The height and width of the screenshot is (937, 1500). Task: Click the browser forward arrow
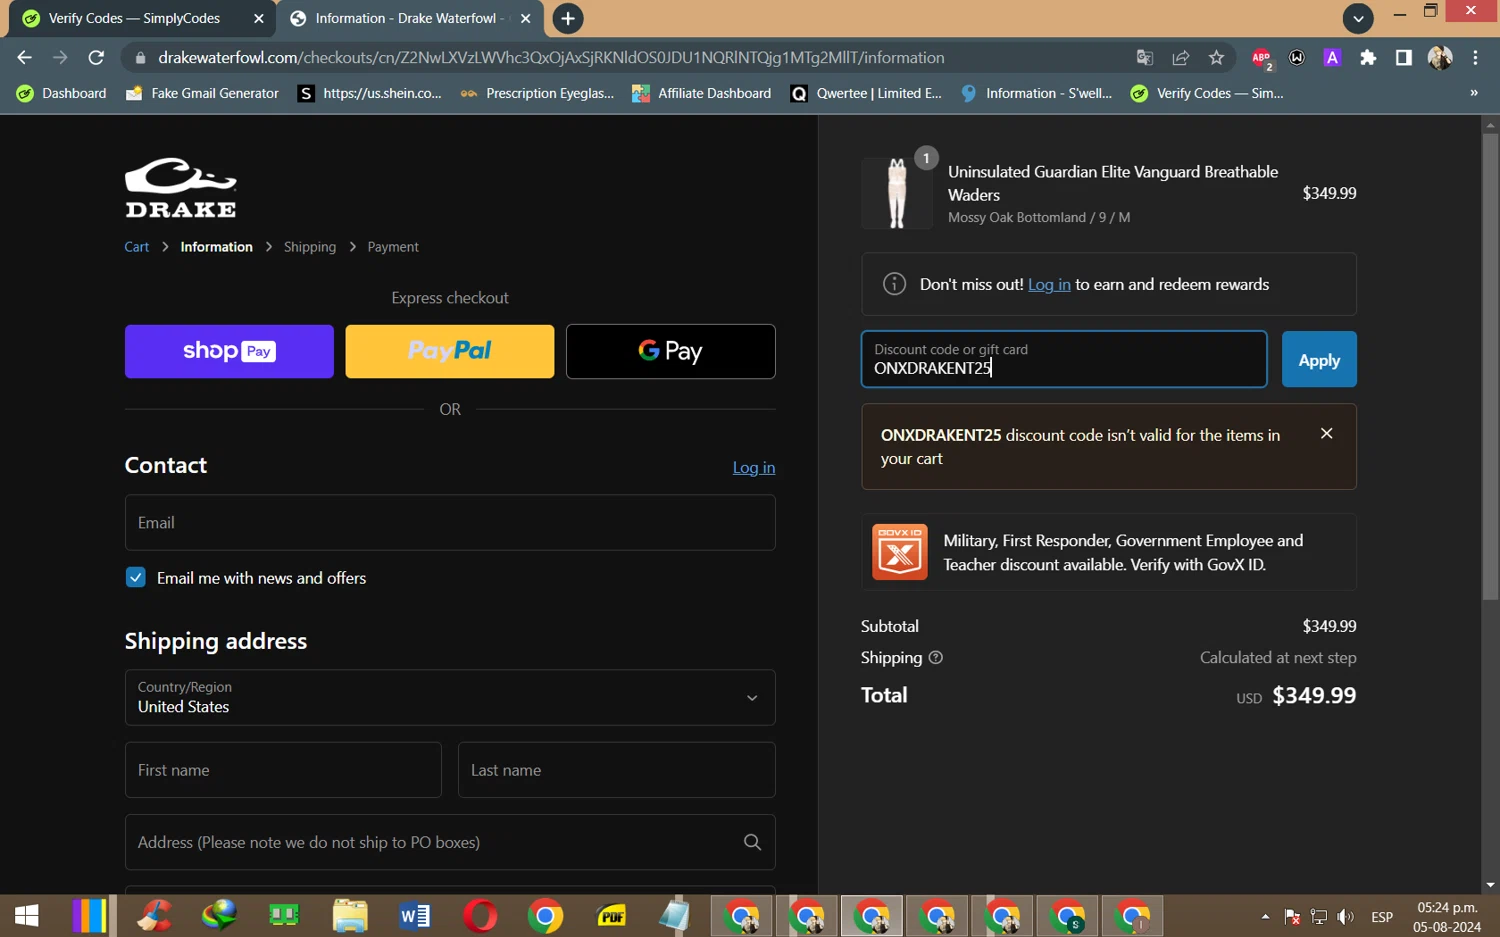pyautogui.click(x=60, y=58)
